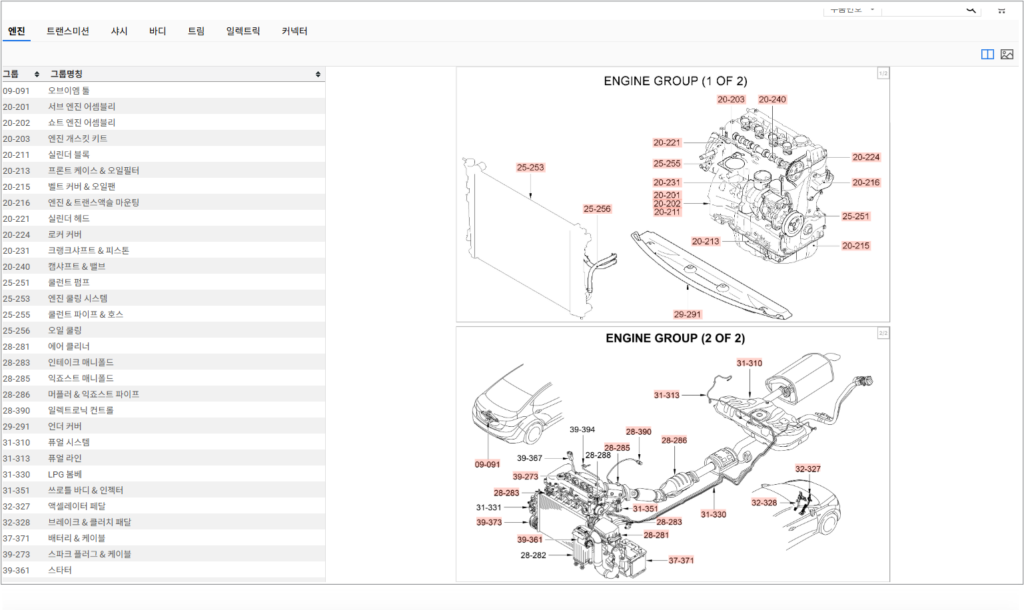Go to the 커넥터 tab
Image resolution: width=1024 pixels, height=610 pixels.
tap(295, 31)
